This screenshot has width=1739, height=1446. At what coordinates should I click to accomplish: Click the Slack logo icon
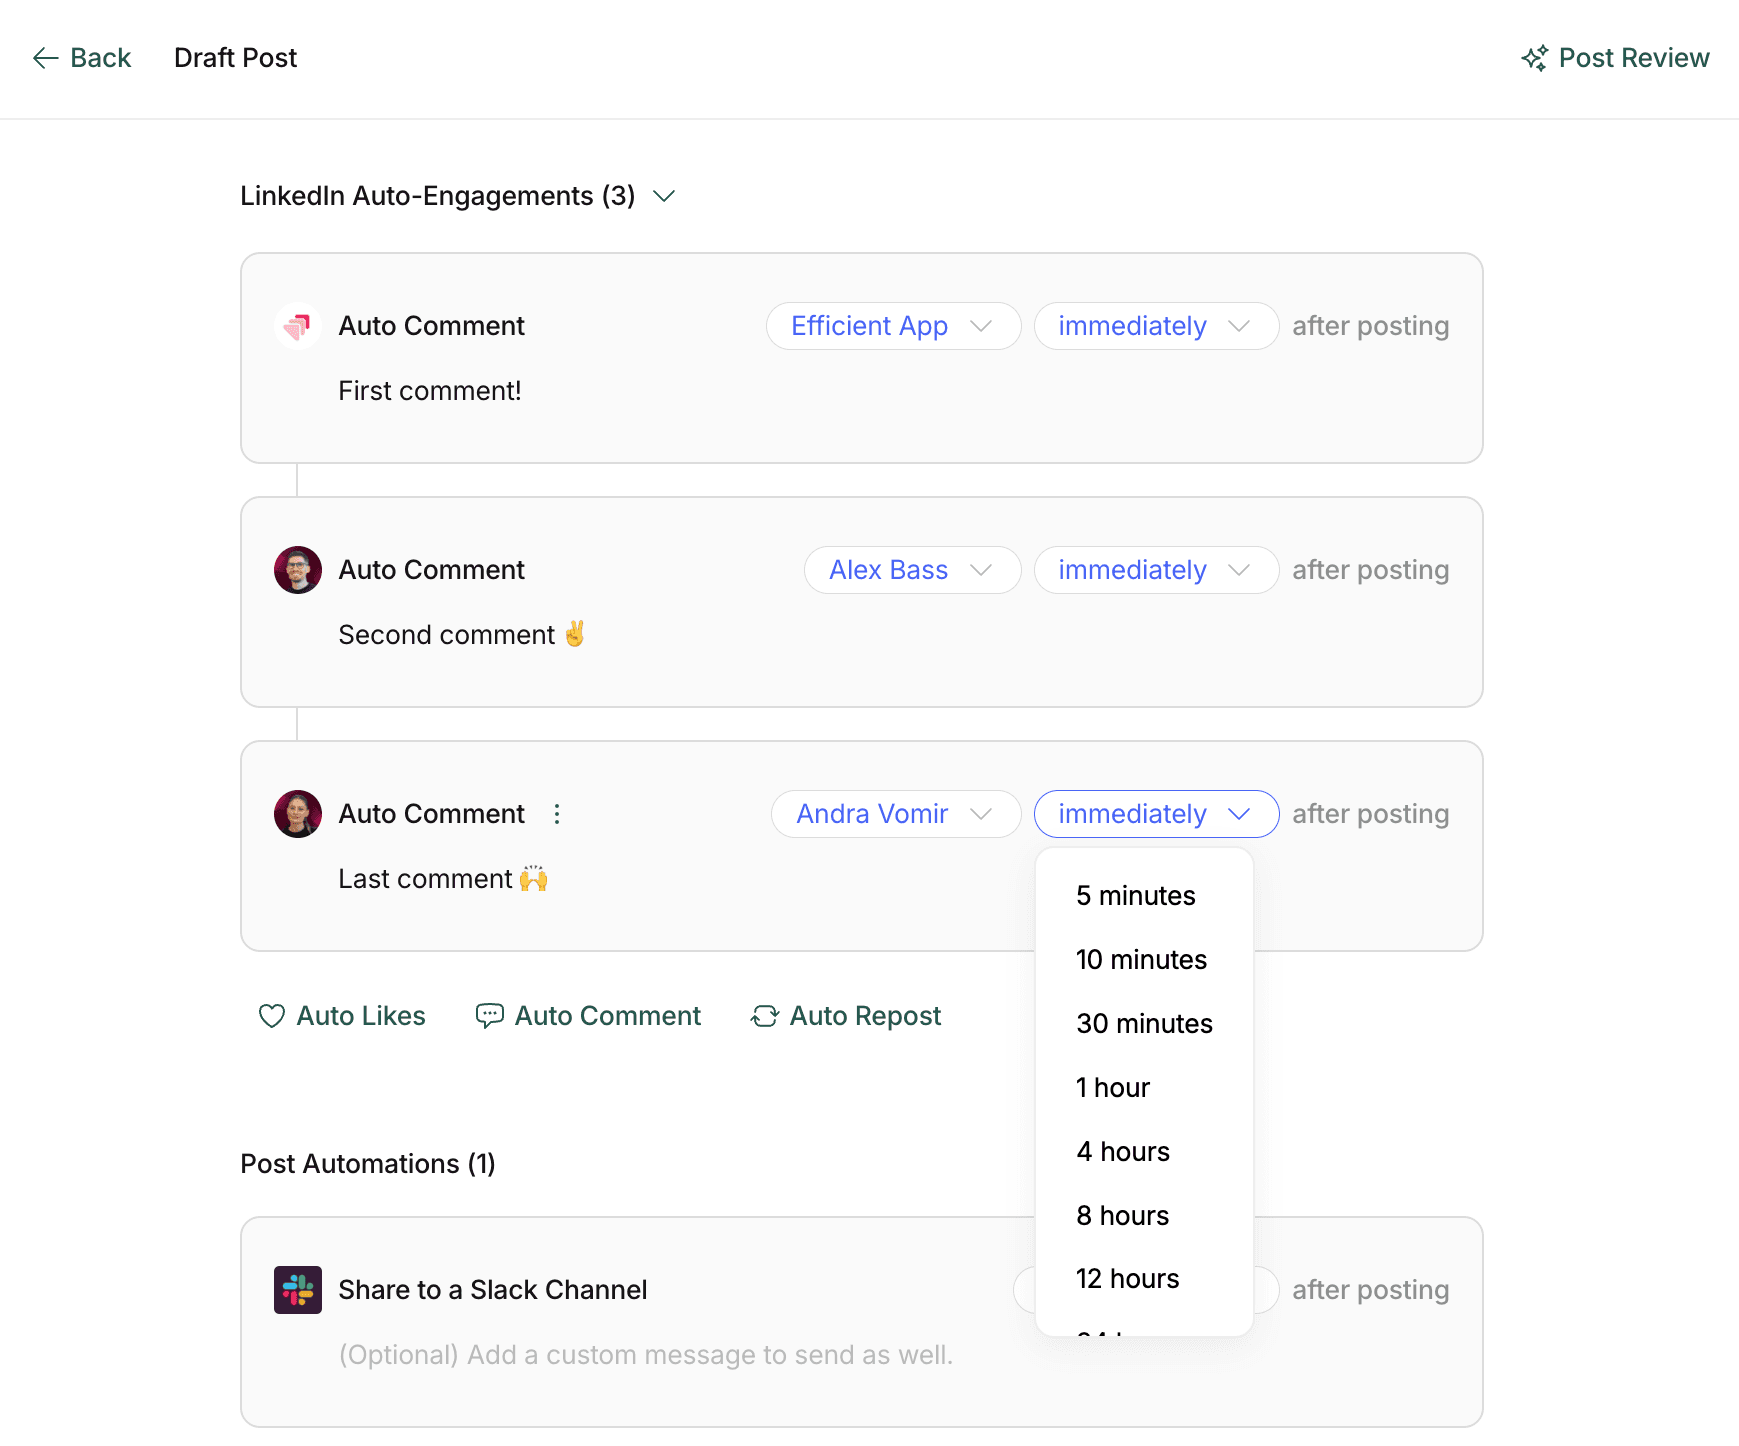298,1290
